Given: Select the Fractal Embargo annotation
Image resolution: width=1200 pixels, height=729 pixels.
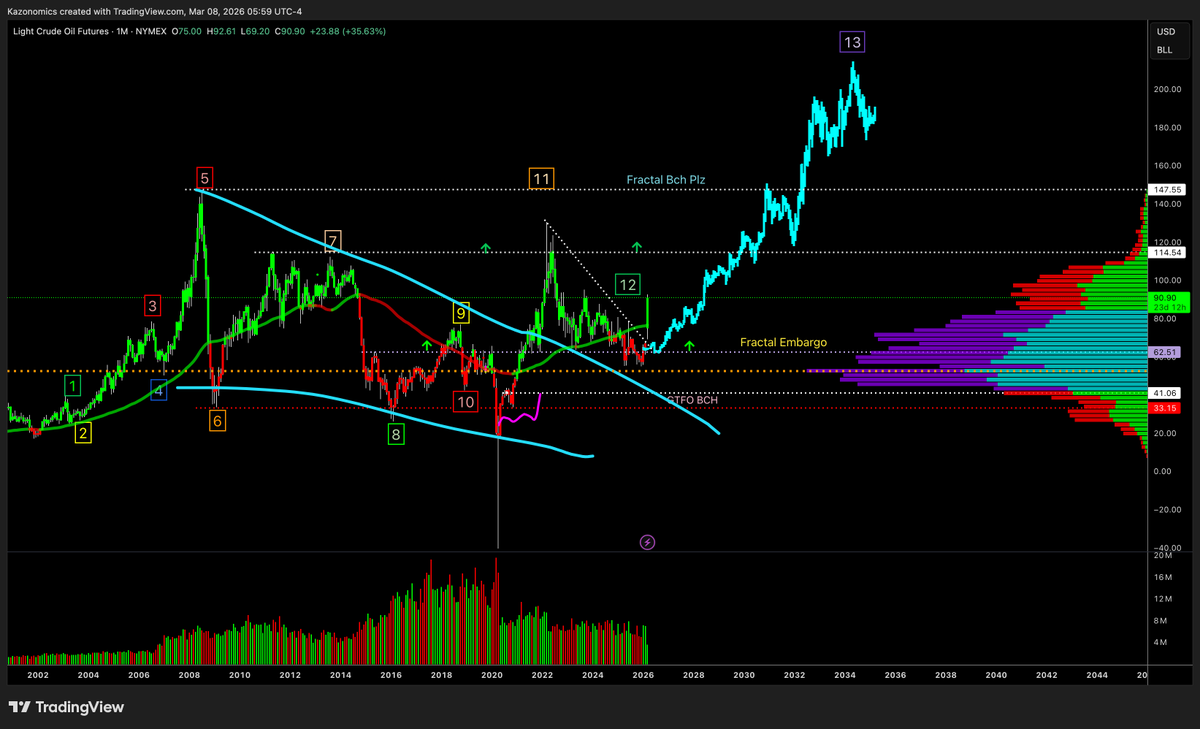Looking at the screenshot, I should pyautogui.click(x=783, y=342).
